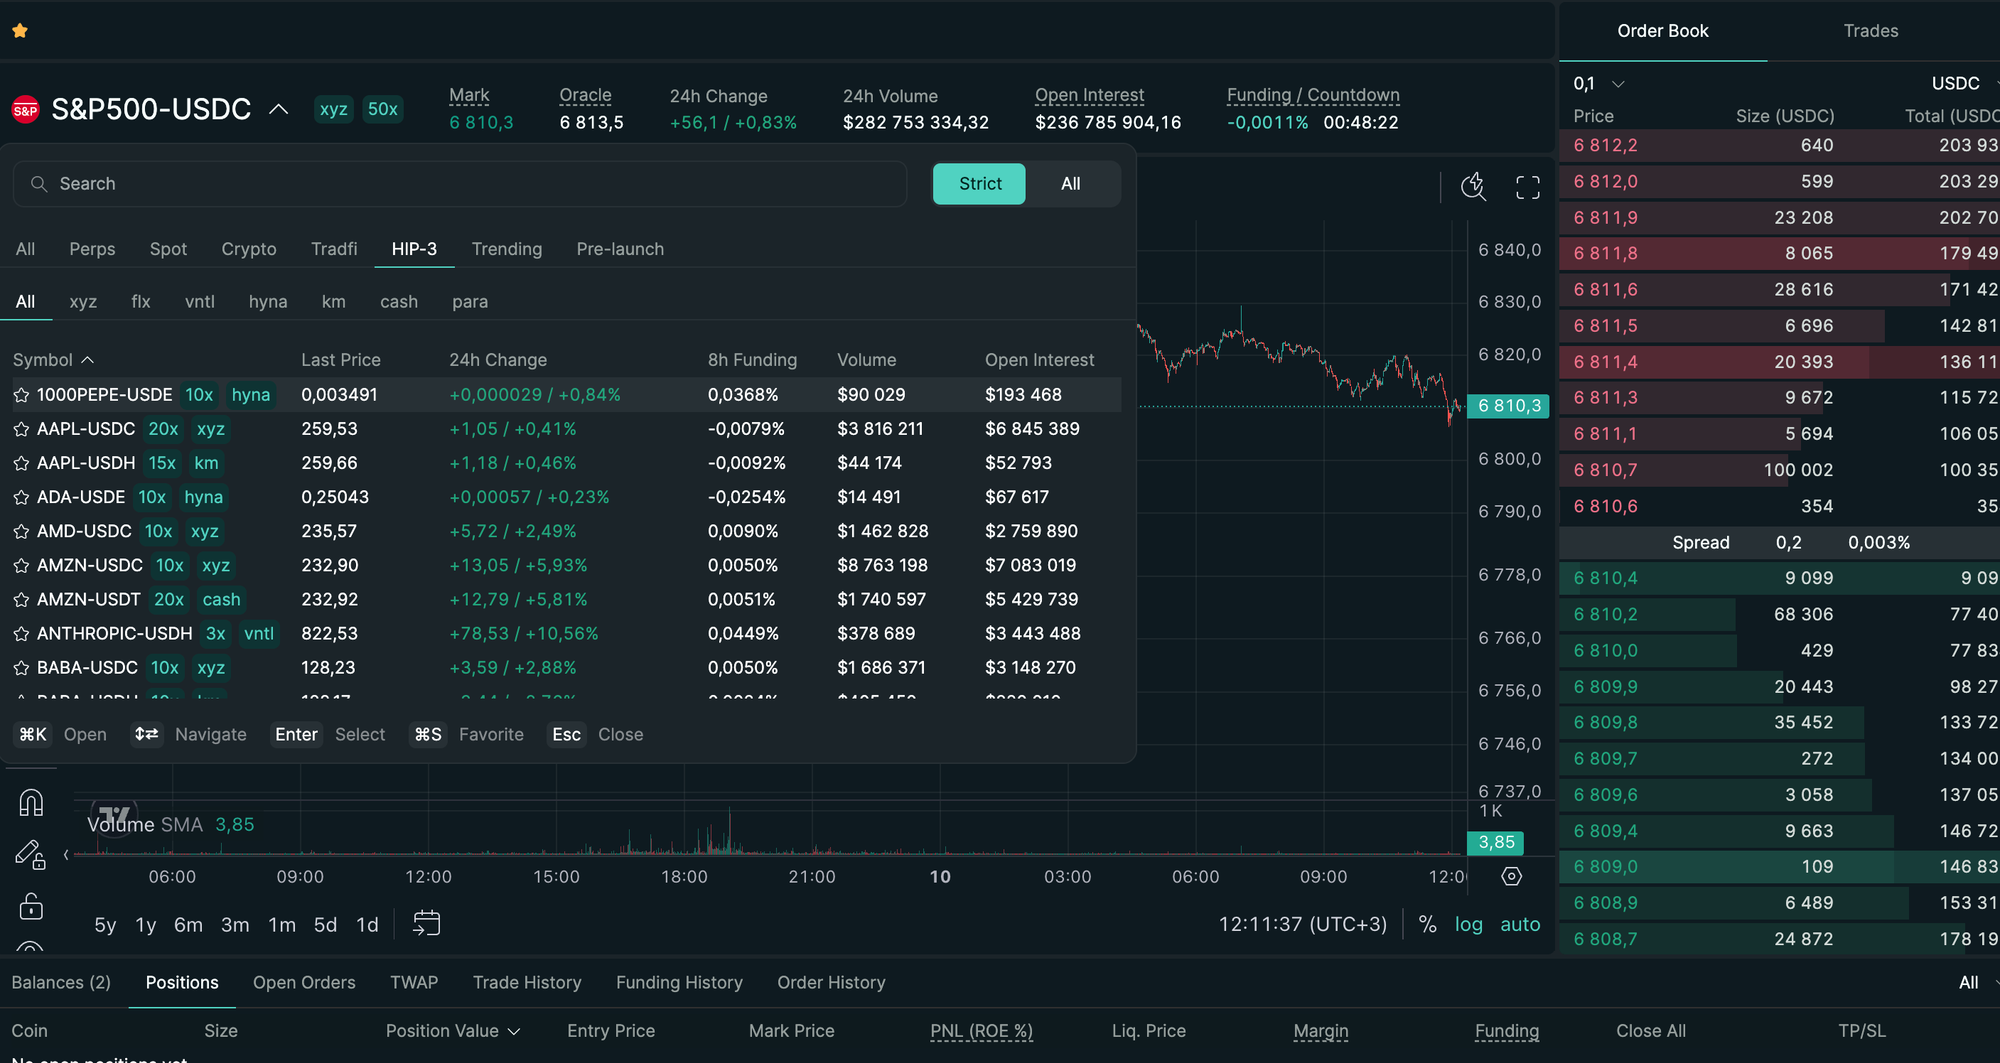Sort market list by Open Interest
This screenshot has width=2000, height=1063.
[1040, 360]
